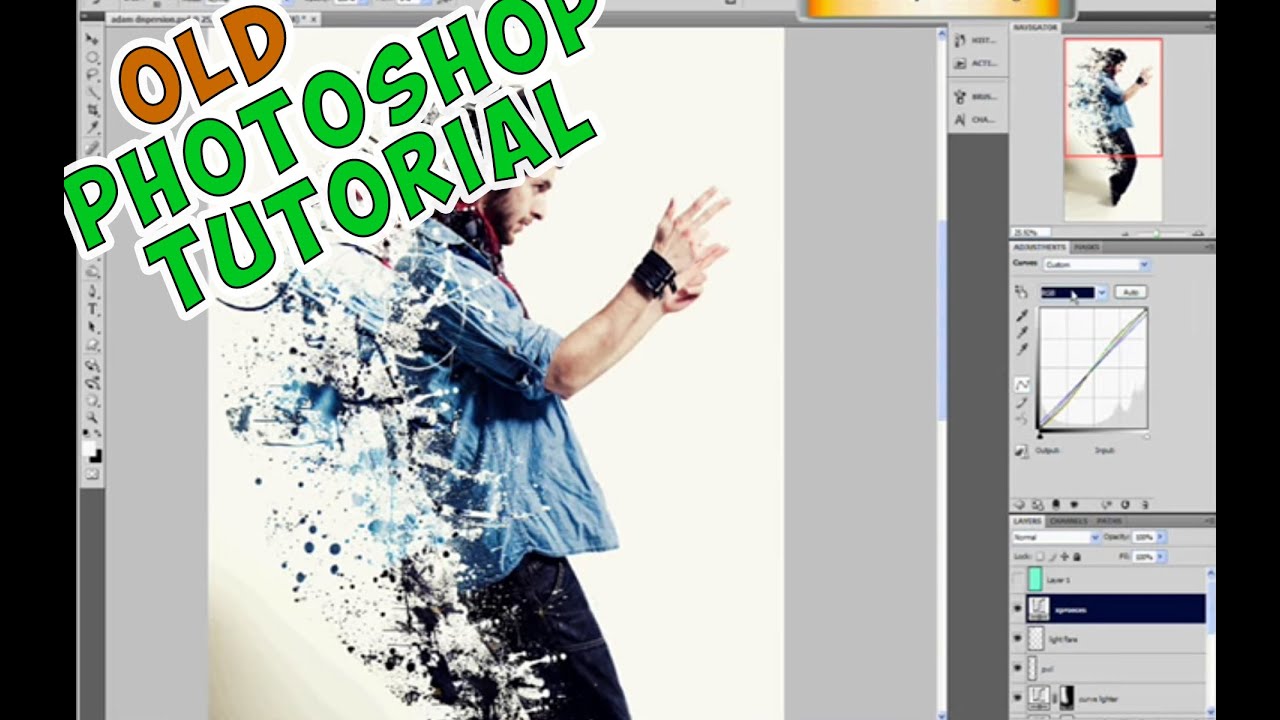Open the Actions collapsed panel
The height and width of the screenshot is (720, 1280).
(975, 62)
